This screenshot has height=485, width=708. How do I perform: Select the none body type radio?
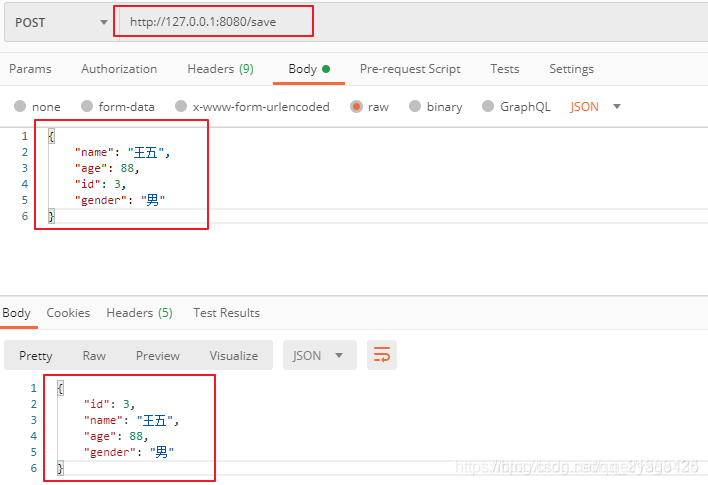point(20,106)
